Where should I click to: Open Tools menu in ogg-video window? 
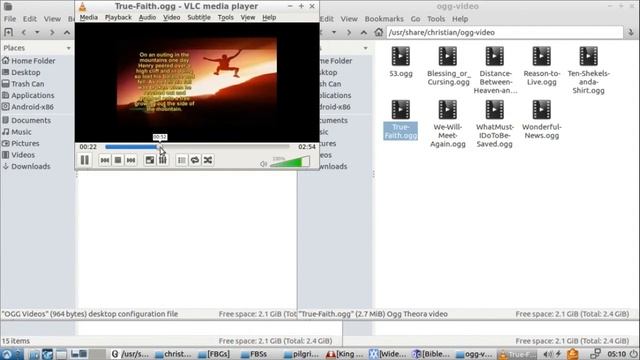[x=436, y=19]
